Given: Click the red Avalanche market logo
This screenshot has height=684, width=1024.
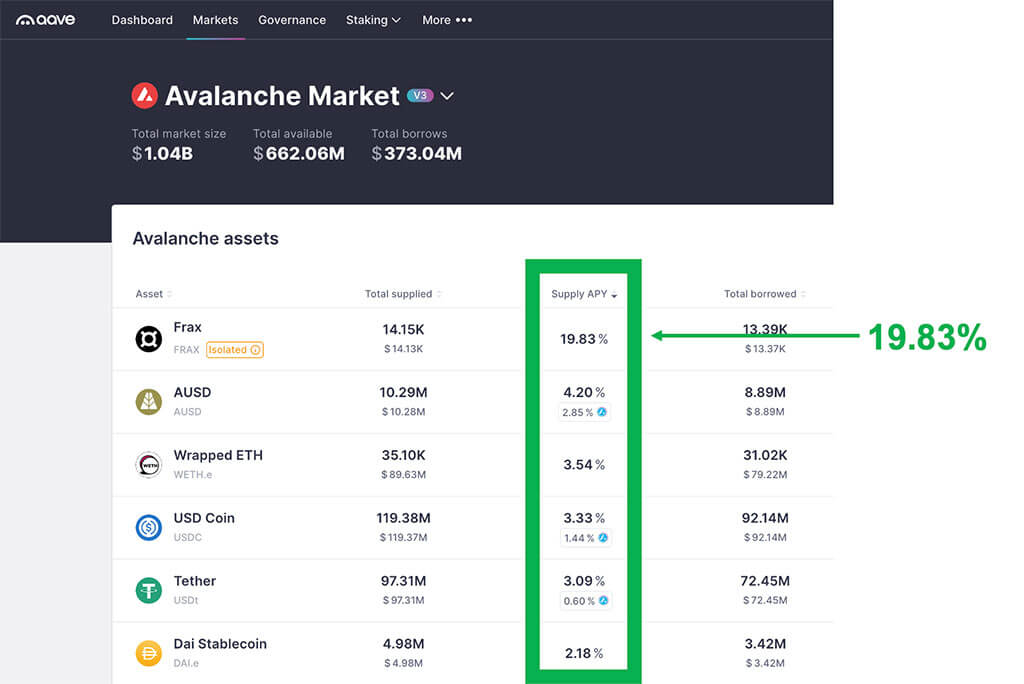Looking at the screenshot, I should (x=145, y=96).
